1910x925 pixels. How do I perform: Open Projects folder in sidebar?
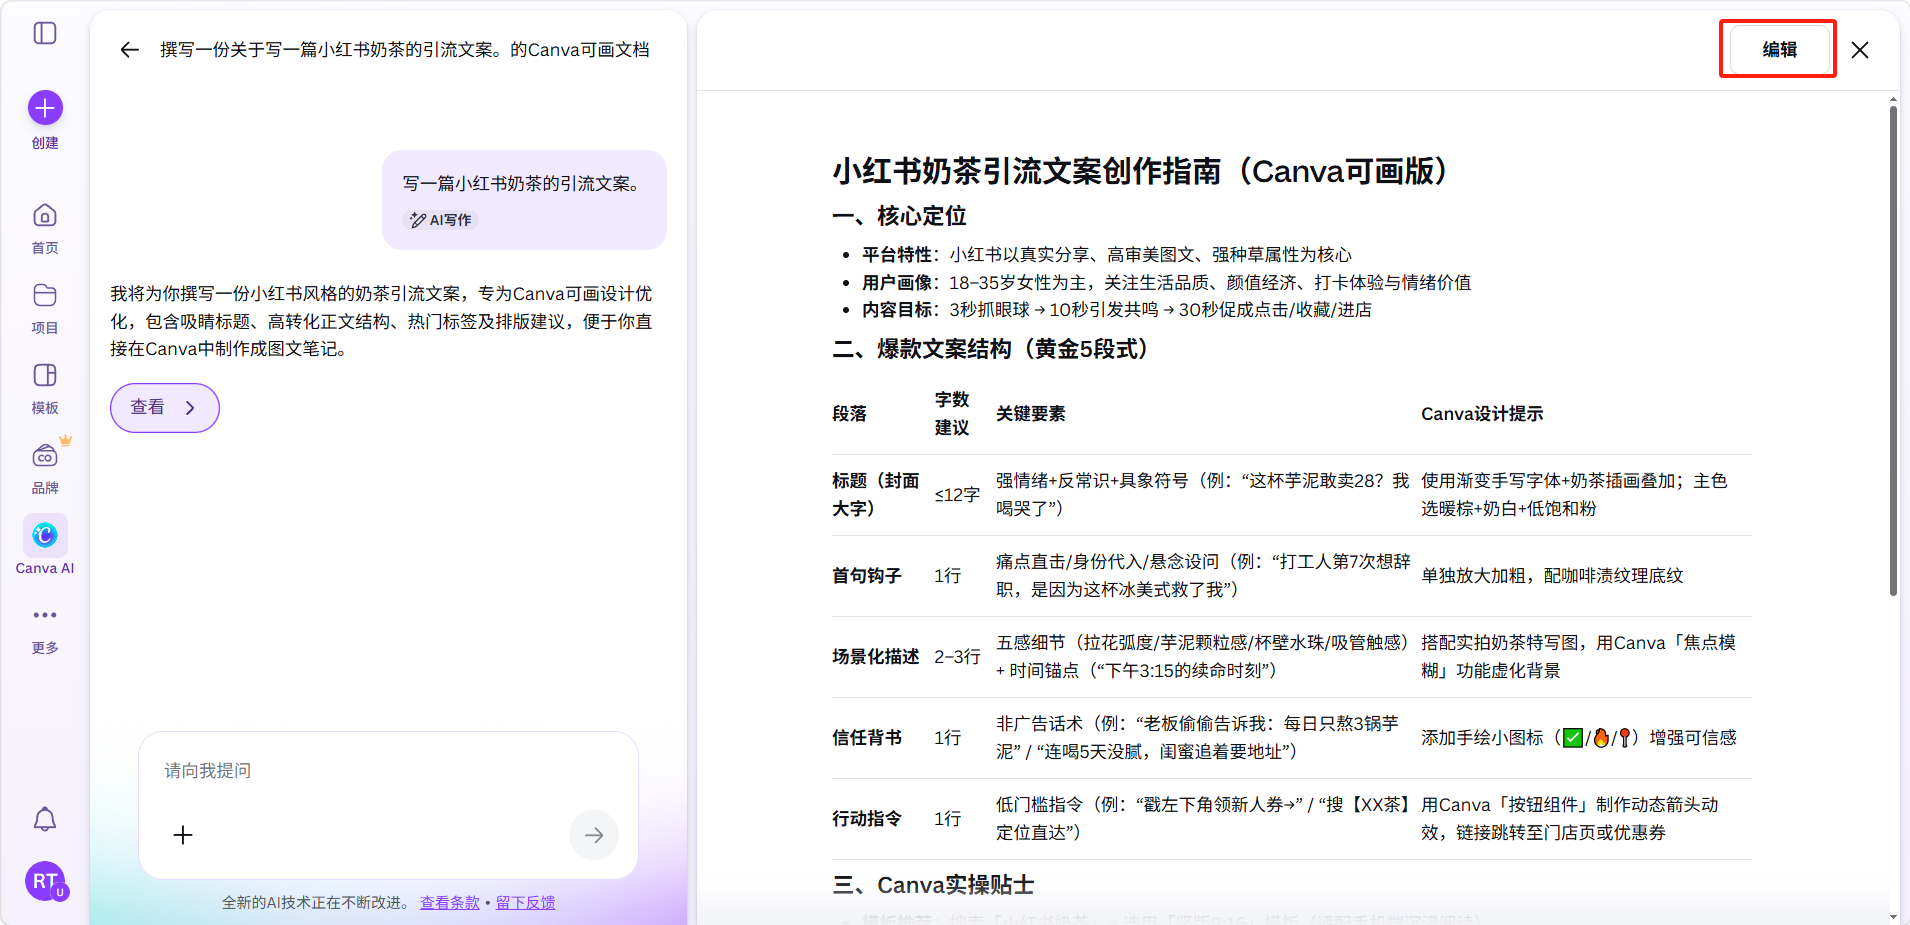coord(45,307)
